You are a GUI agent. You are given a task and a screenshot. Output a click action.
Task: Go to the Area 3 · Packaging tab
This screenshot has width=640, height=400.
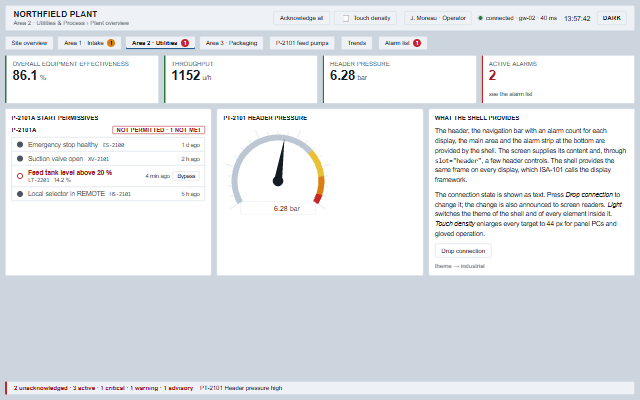pos(231,43)
